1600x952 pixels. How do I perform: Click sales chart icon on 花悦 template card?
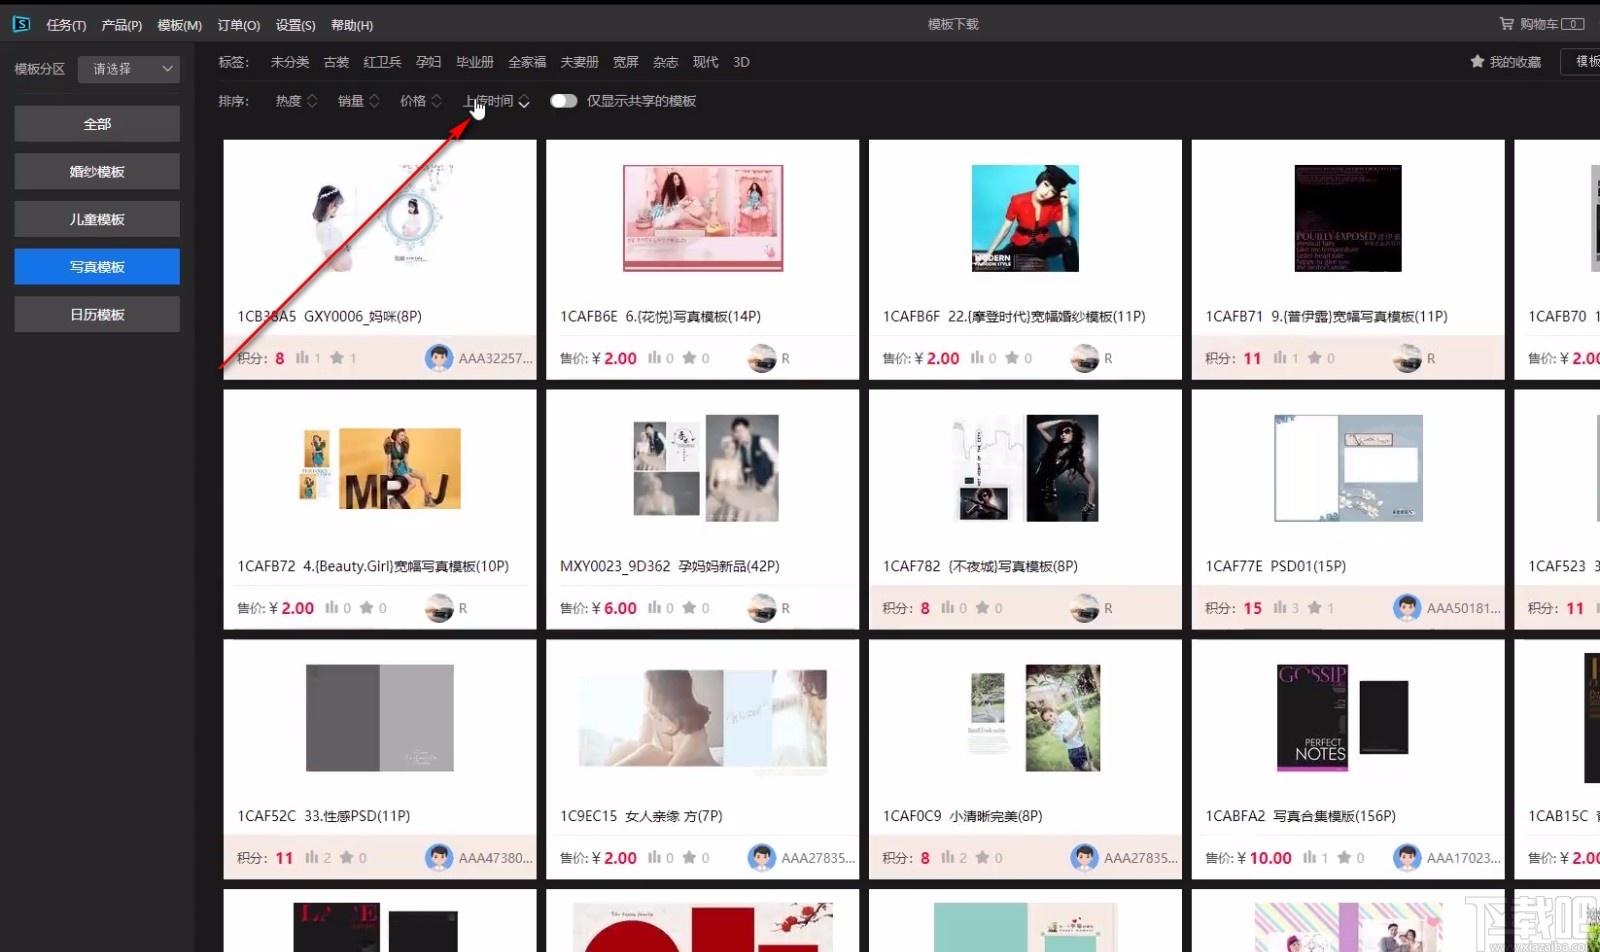click(654, 358)
